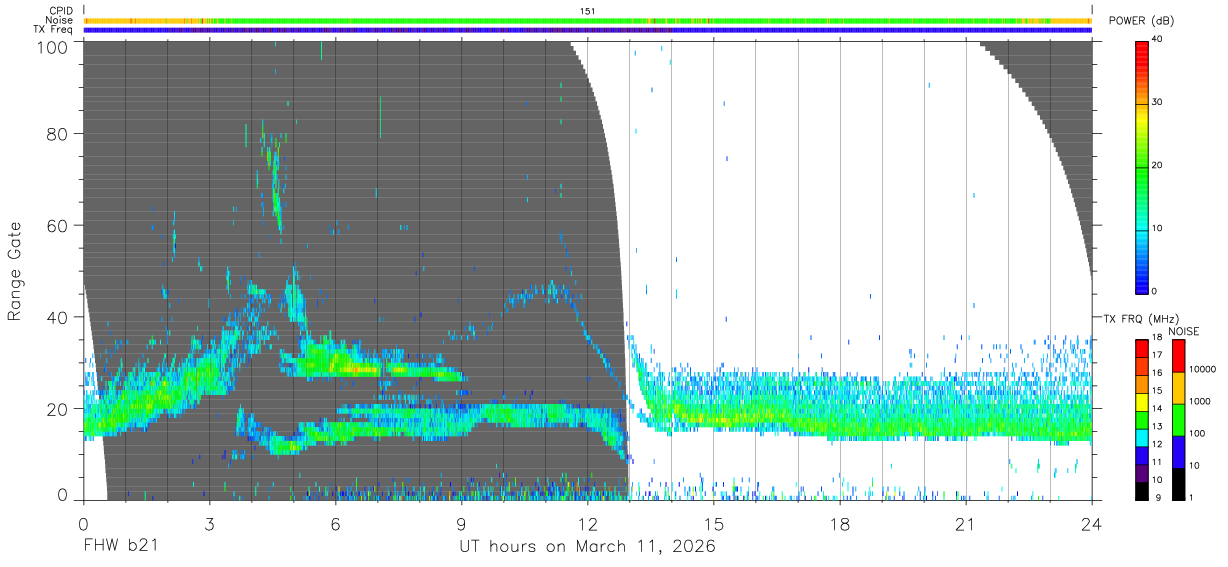Screen dimensions: 1228x567
Task: Click the 24 tick on the UT hours axis
Action: click(1092, 524)
